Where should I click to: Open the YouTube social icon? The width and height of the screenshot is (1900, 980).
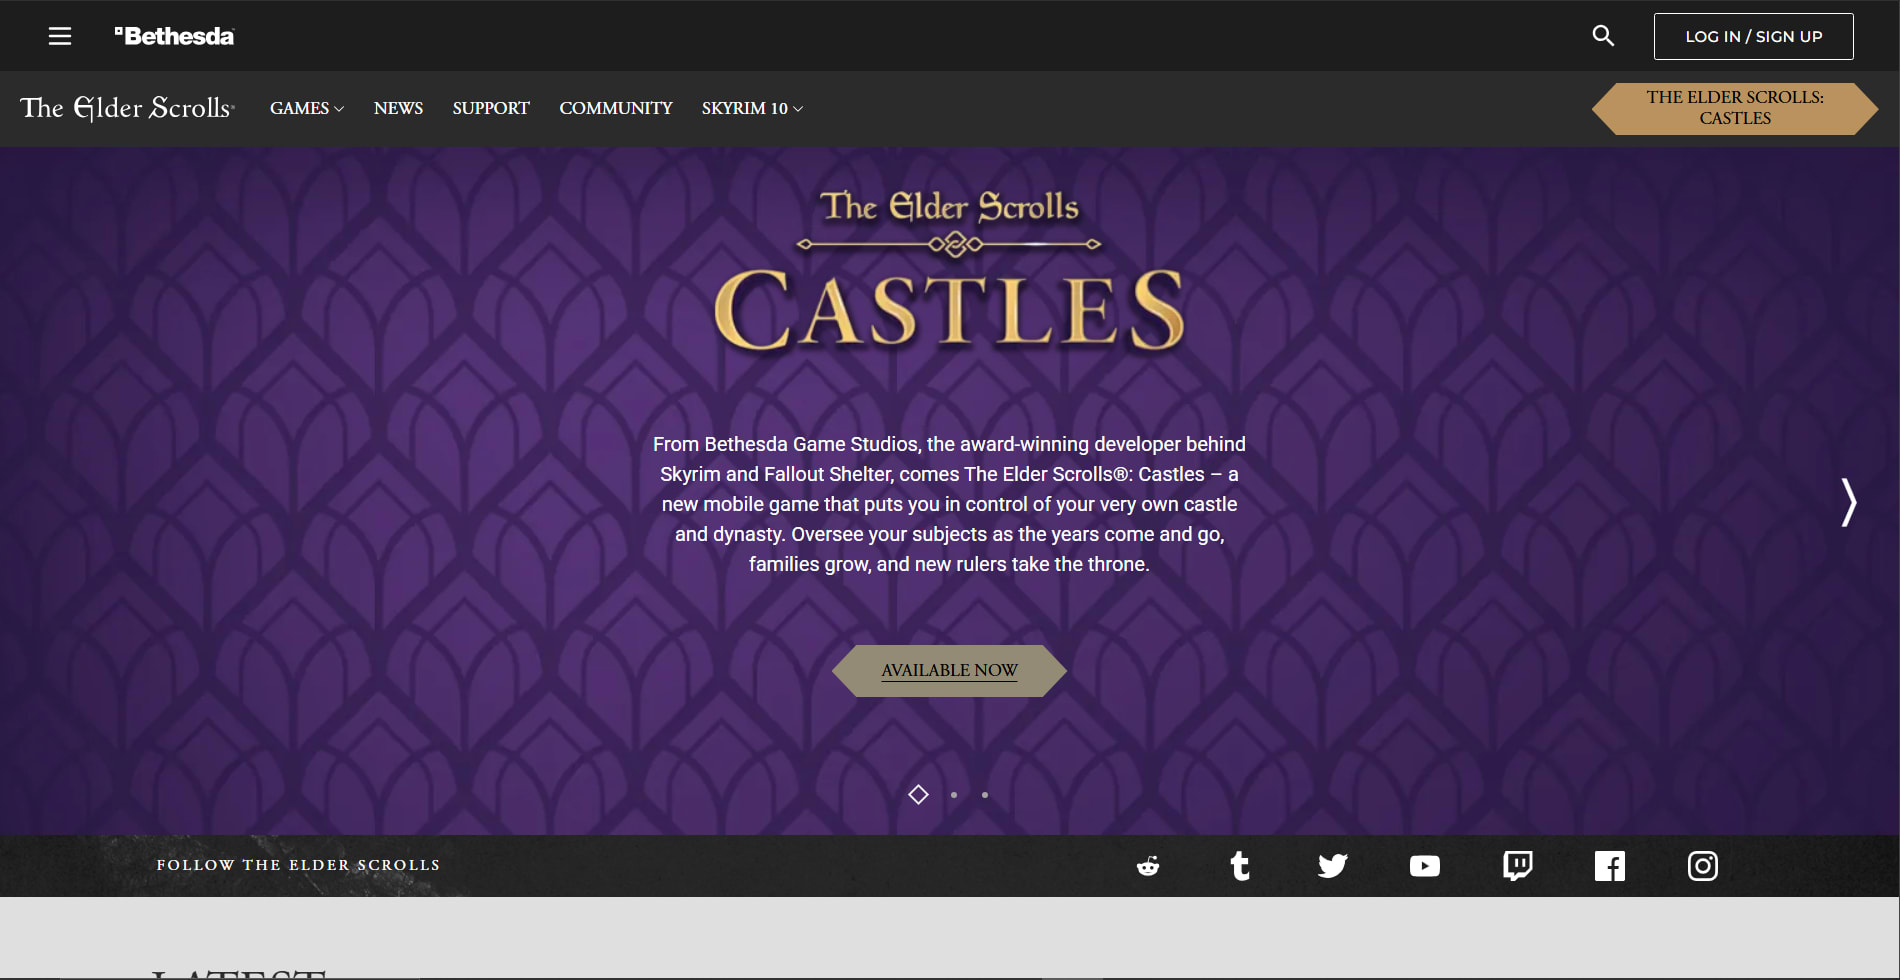1425,866
